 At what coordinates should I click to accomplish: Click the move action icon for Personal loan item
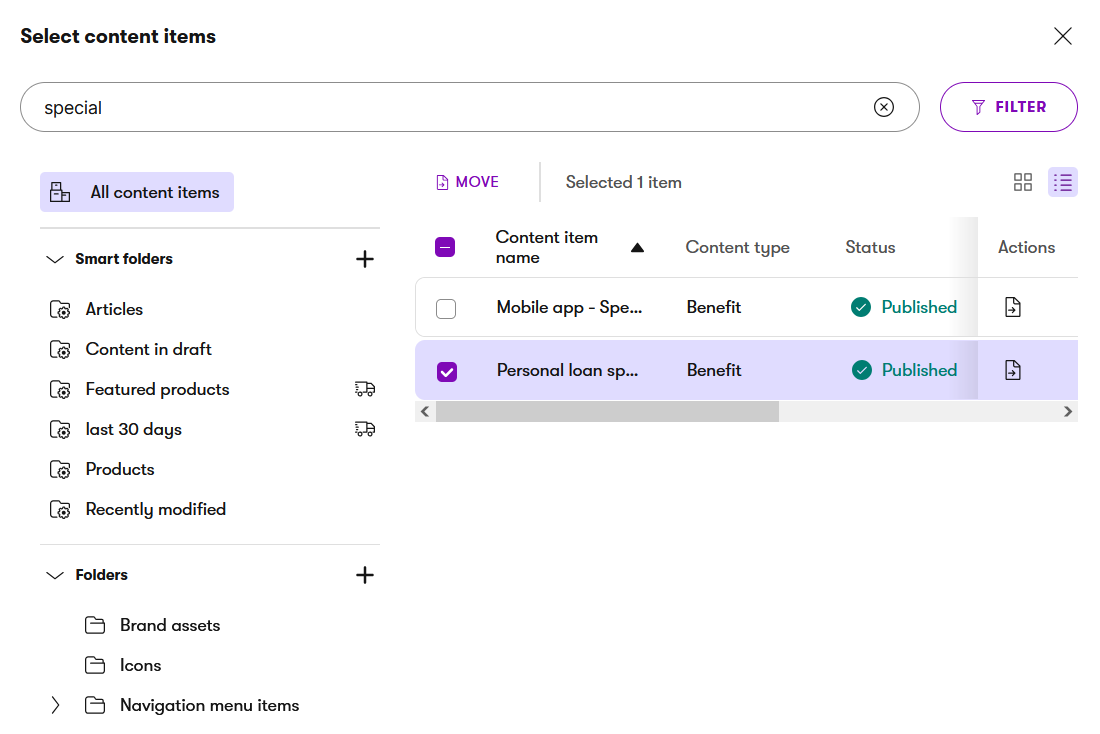1012,370
